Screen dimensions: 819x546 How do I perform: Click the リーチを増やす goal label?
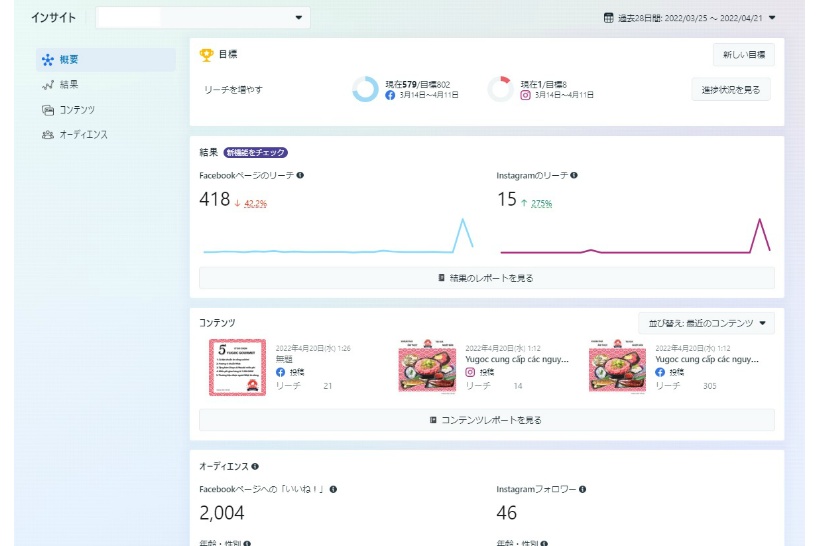(x=233, y=90)
